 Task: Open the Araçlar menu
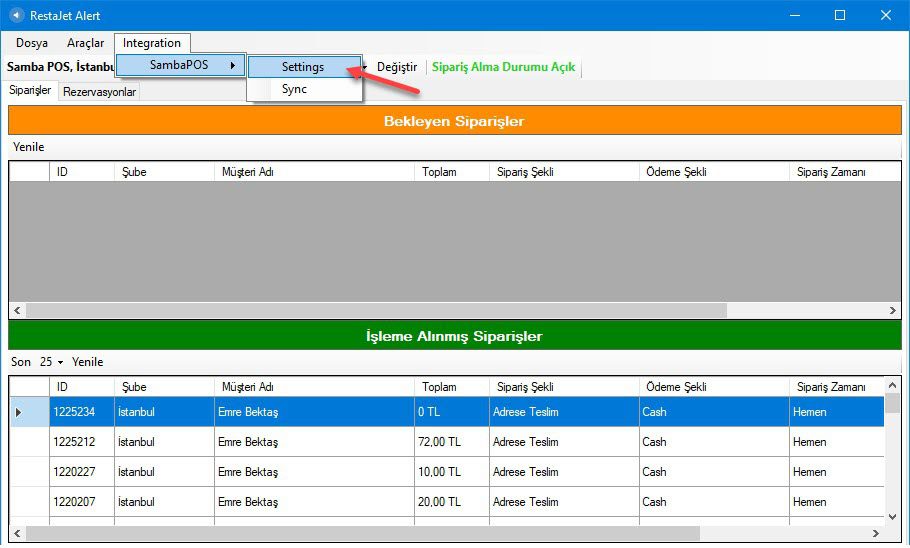(85, 43)
